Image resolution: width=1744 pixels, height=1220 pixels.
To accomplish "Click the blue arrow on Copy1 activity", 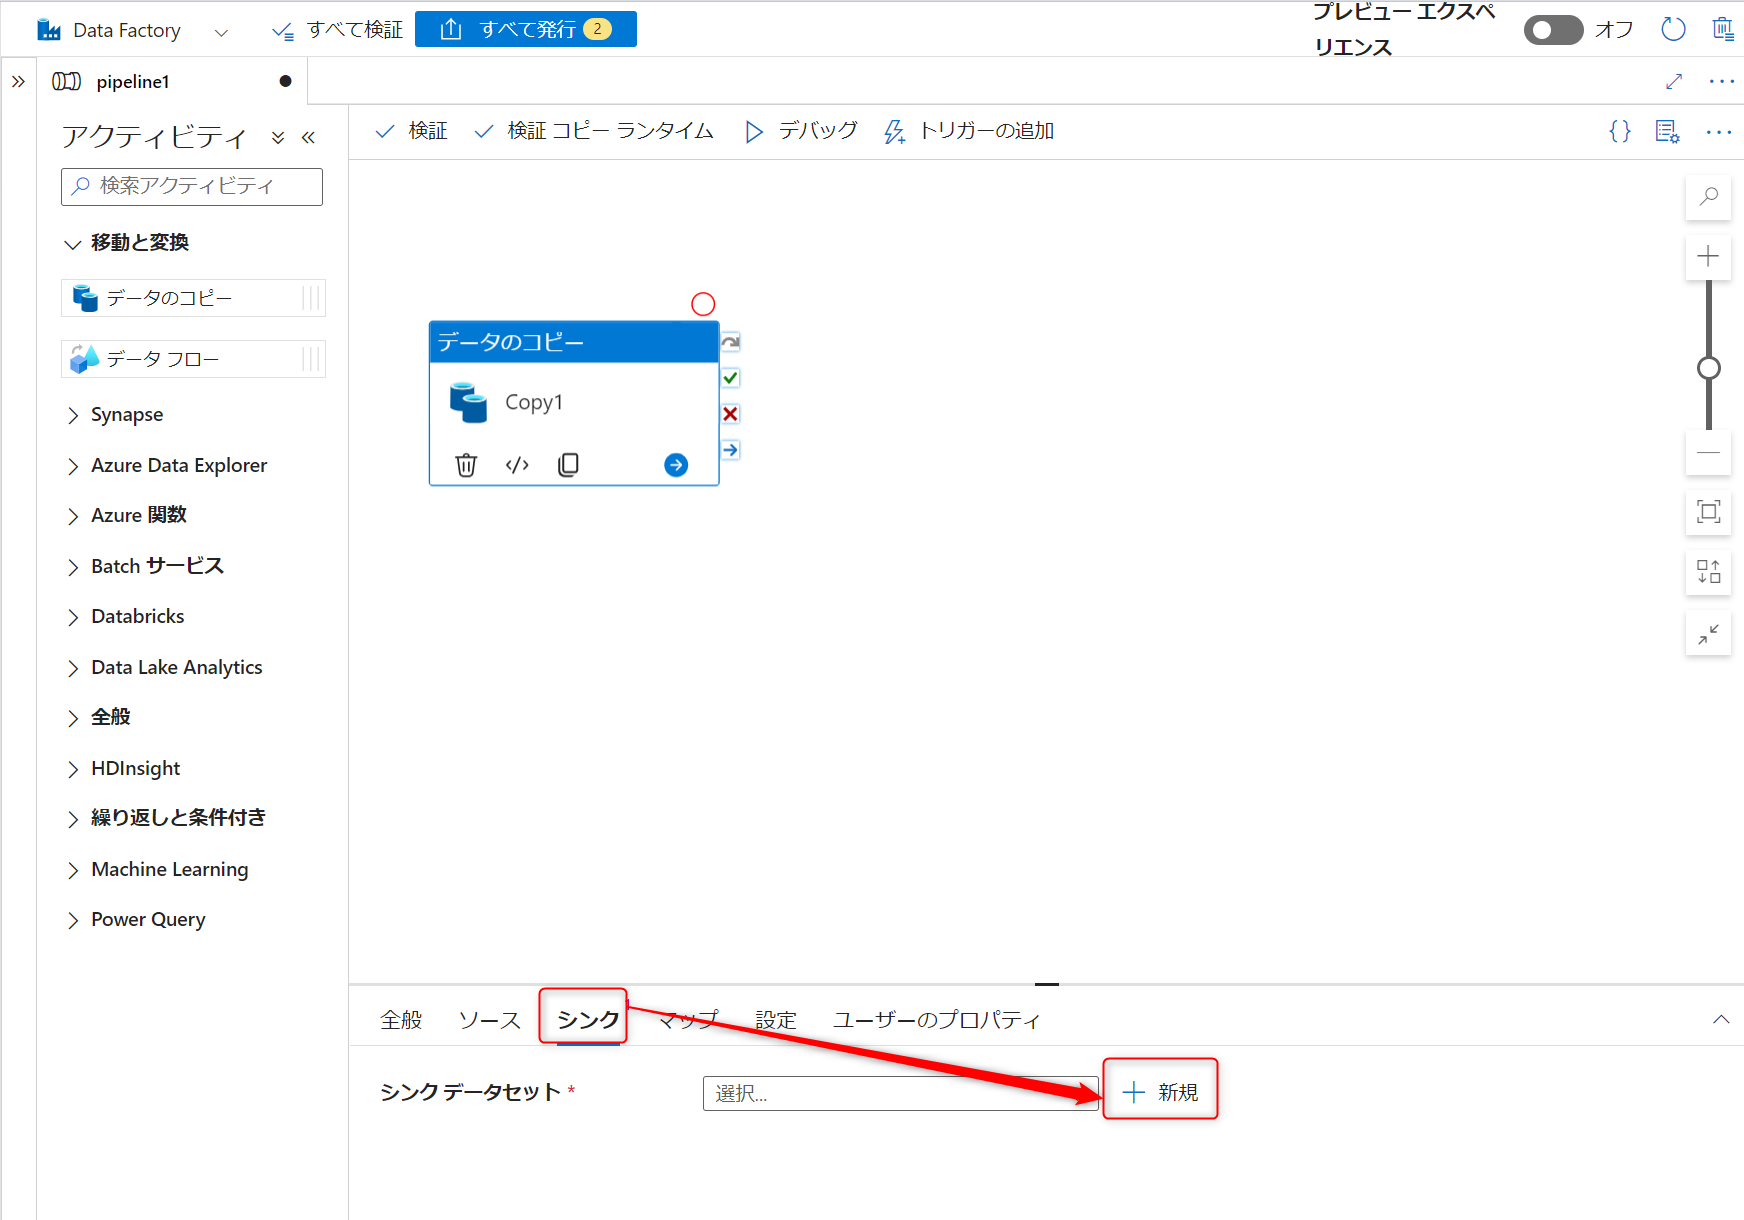I will (676, 465).
